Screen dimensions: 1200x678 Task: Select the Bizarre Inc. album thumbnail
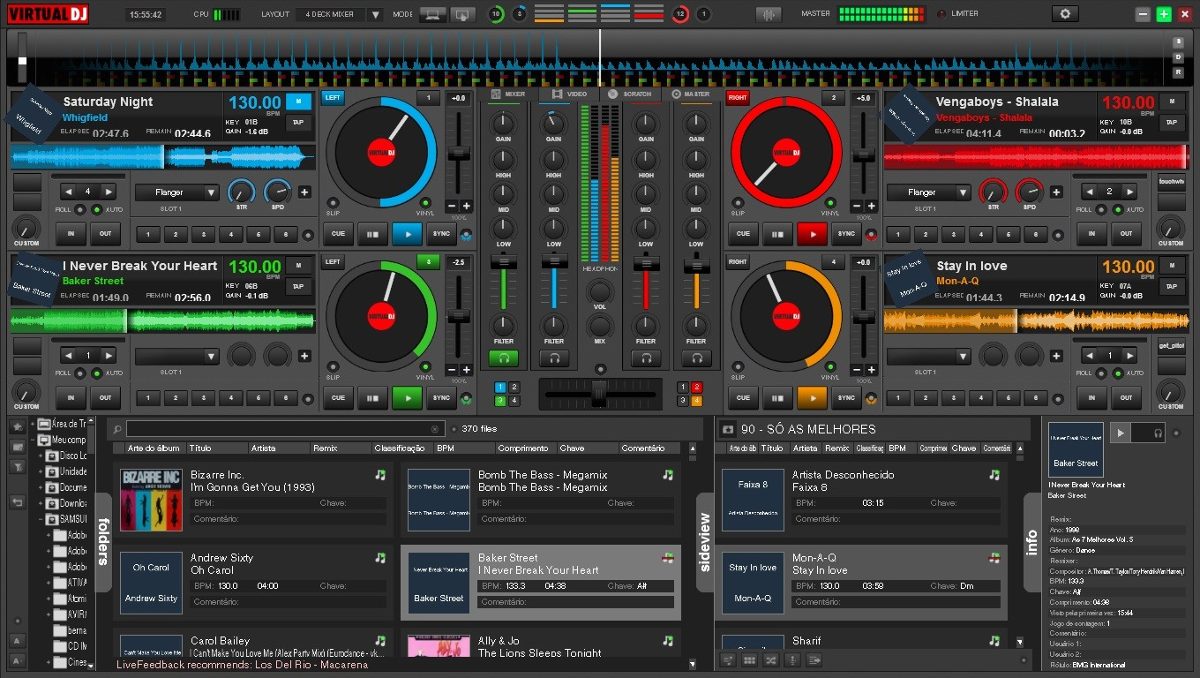pyautogui.click(x=152, y=500)
